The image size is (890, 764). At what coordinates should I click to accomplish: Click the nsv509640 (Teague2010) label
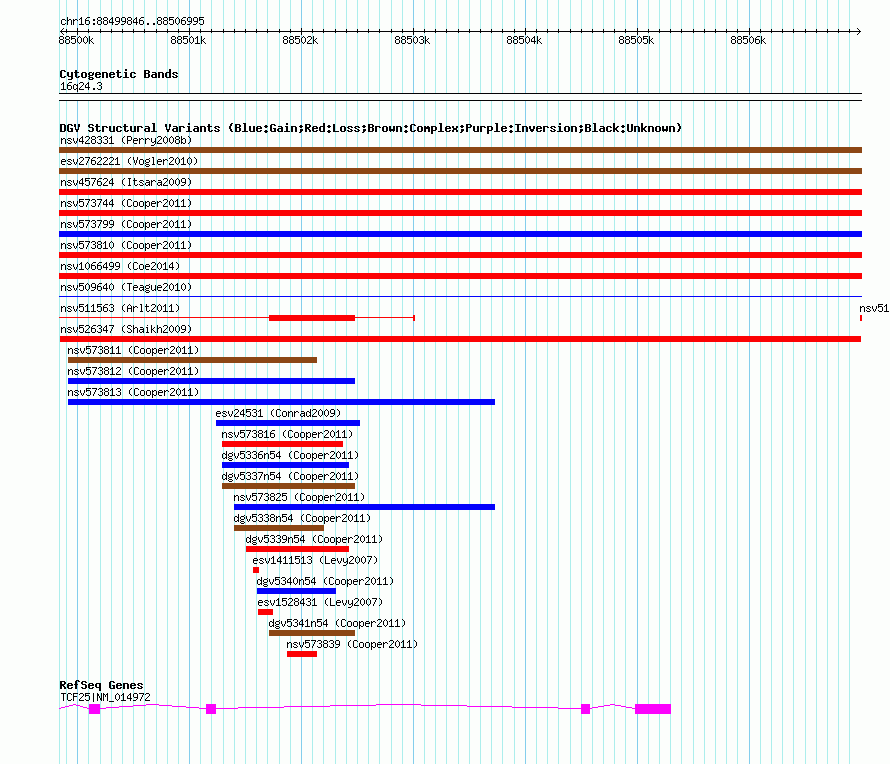tap(126, 287)
